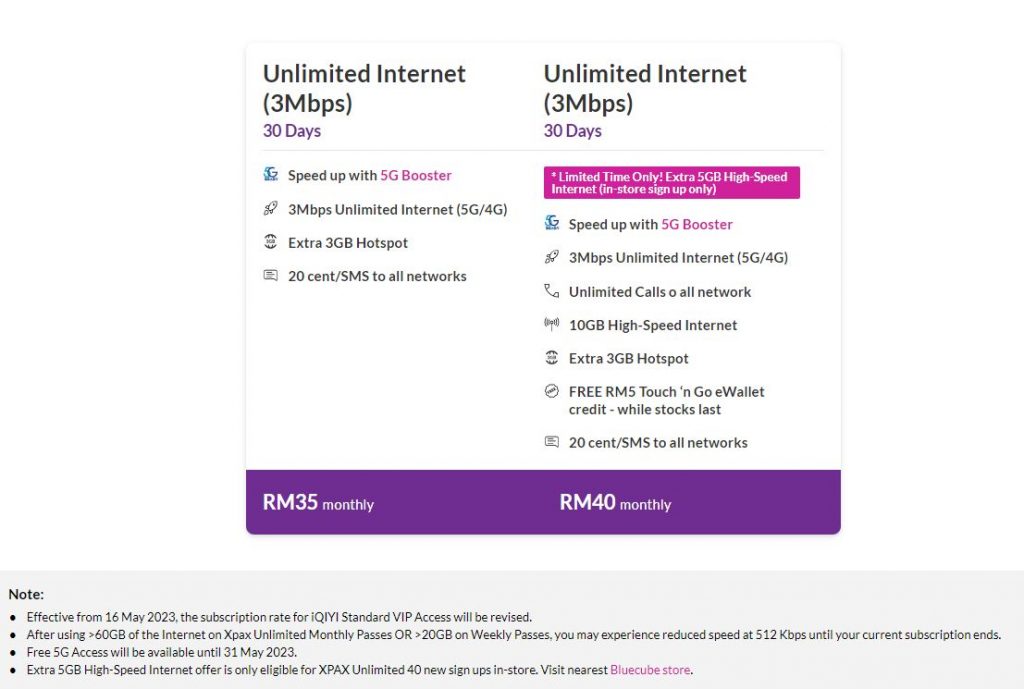1024x689 pixels.
Task: Click the 5G icon in the RM35 plan
Action: click(x=270, y=175)
